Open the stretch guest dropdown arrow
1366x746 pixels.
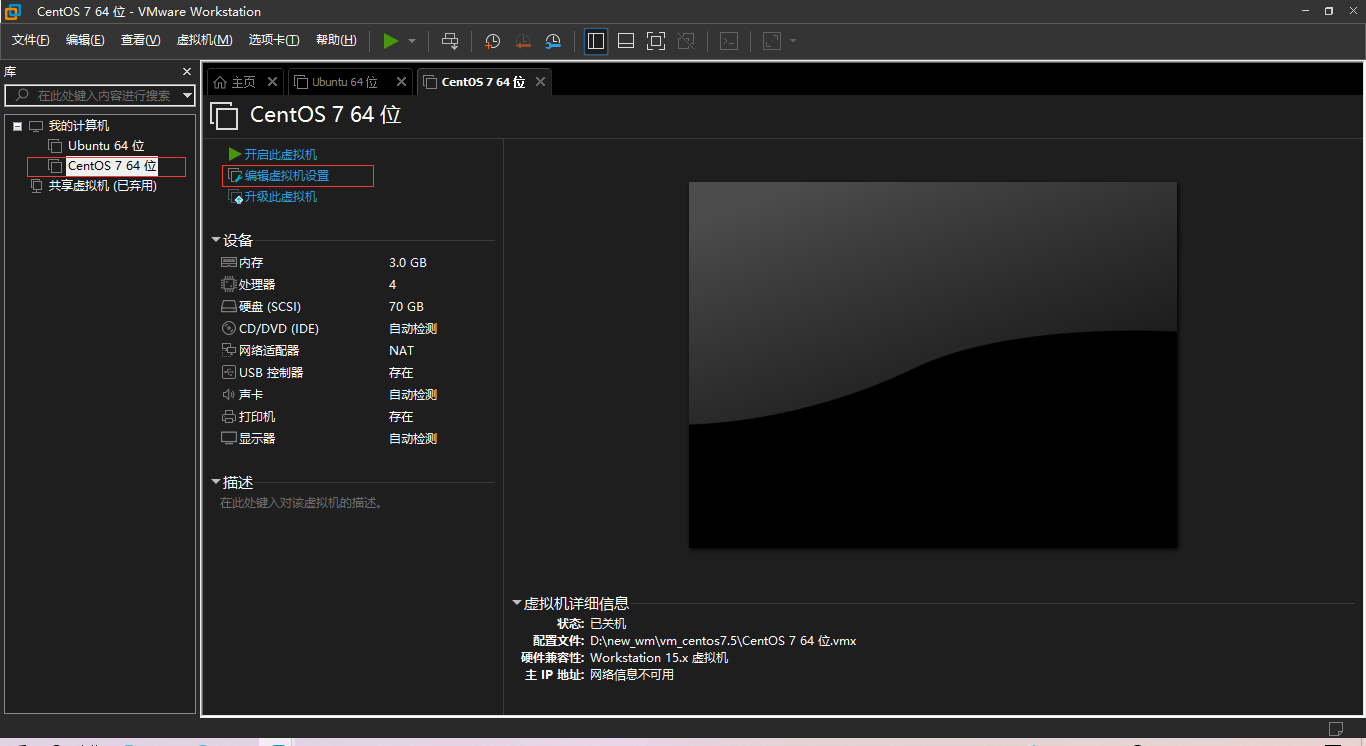793,41
